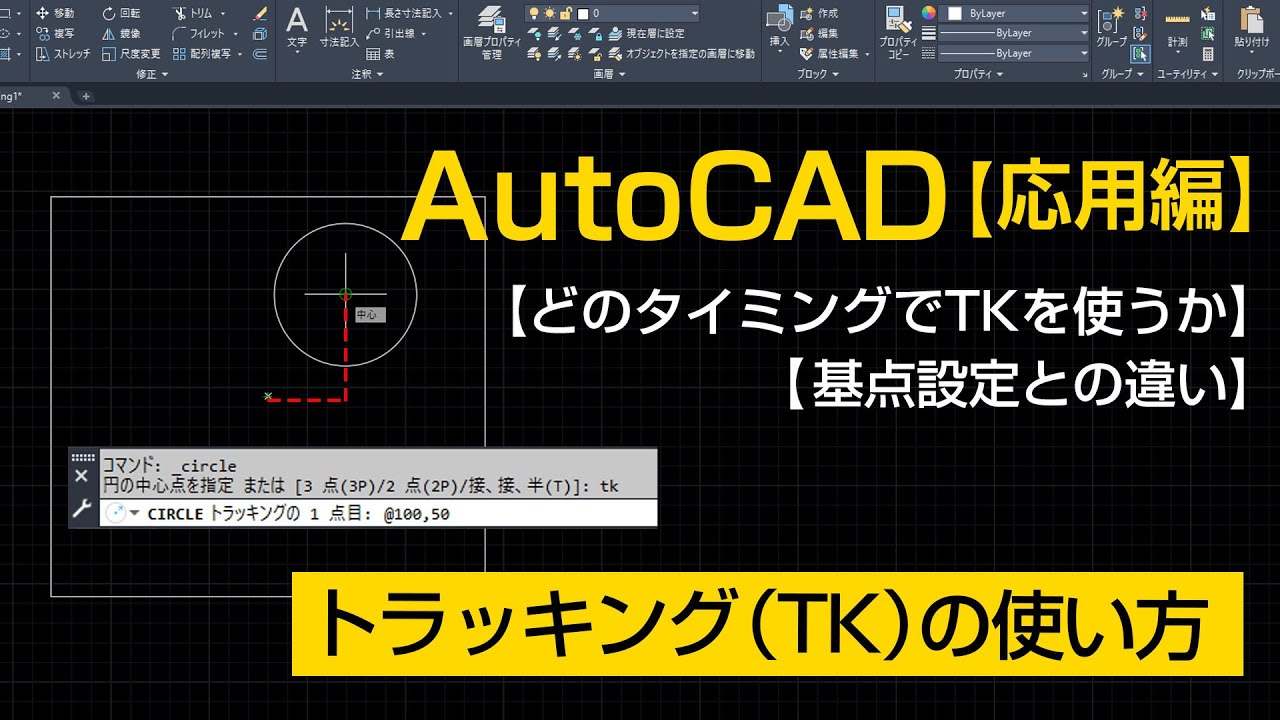Expand the 修正 (Modify) panel
This screenshot has height=720, width=1280.
click(x=152, y=74)
